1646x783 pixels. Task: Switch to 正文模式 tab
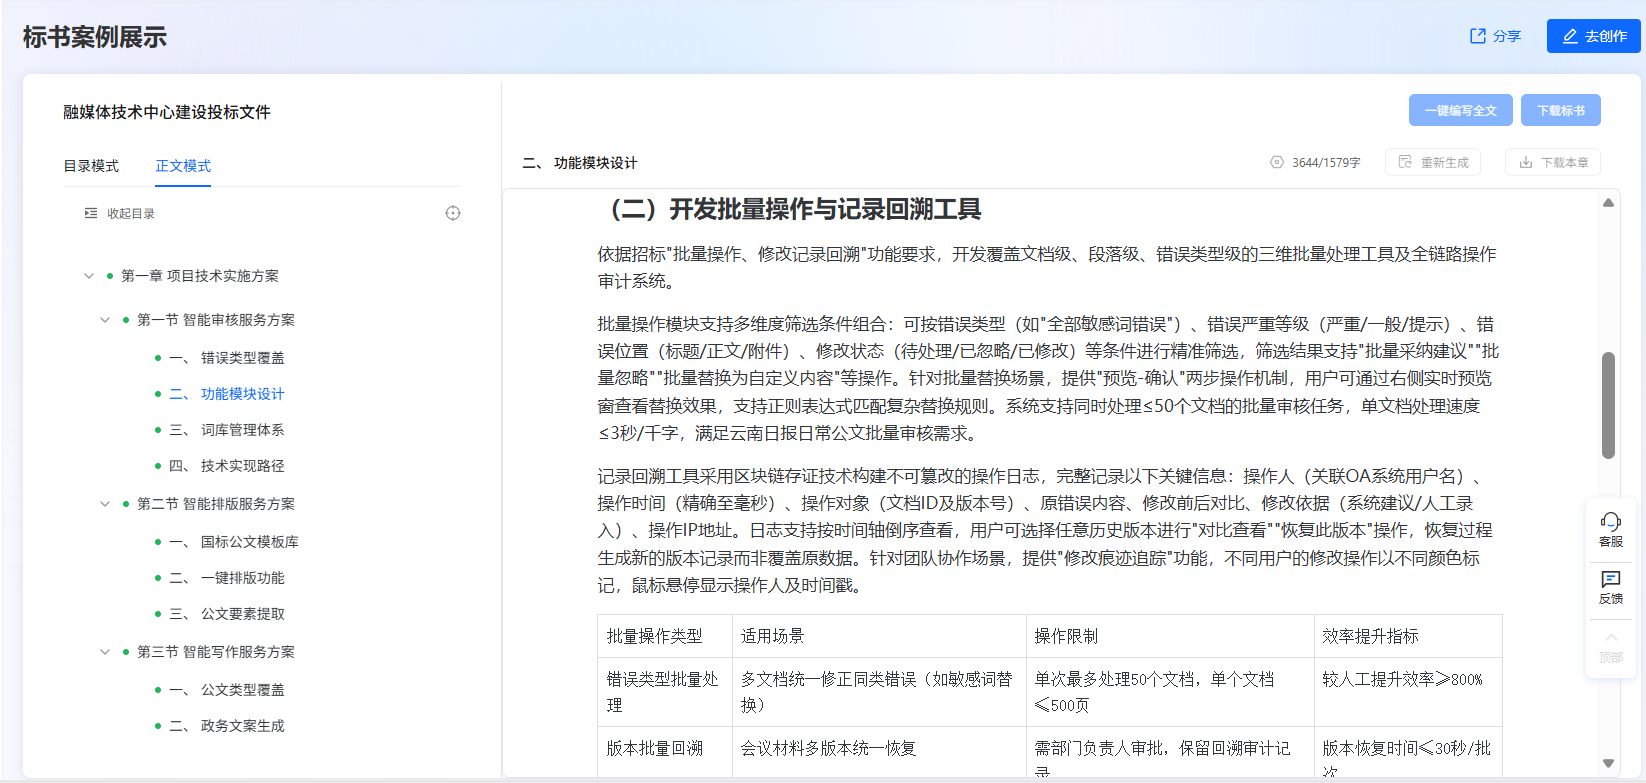(x=183, y=166)
